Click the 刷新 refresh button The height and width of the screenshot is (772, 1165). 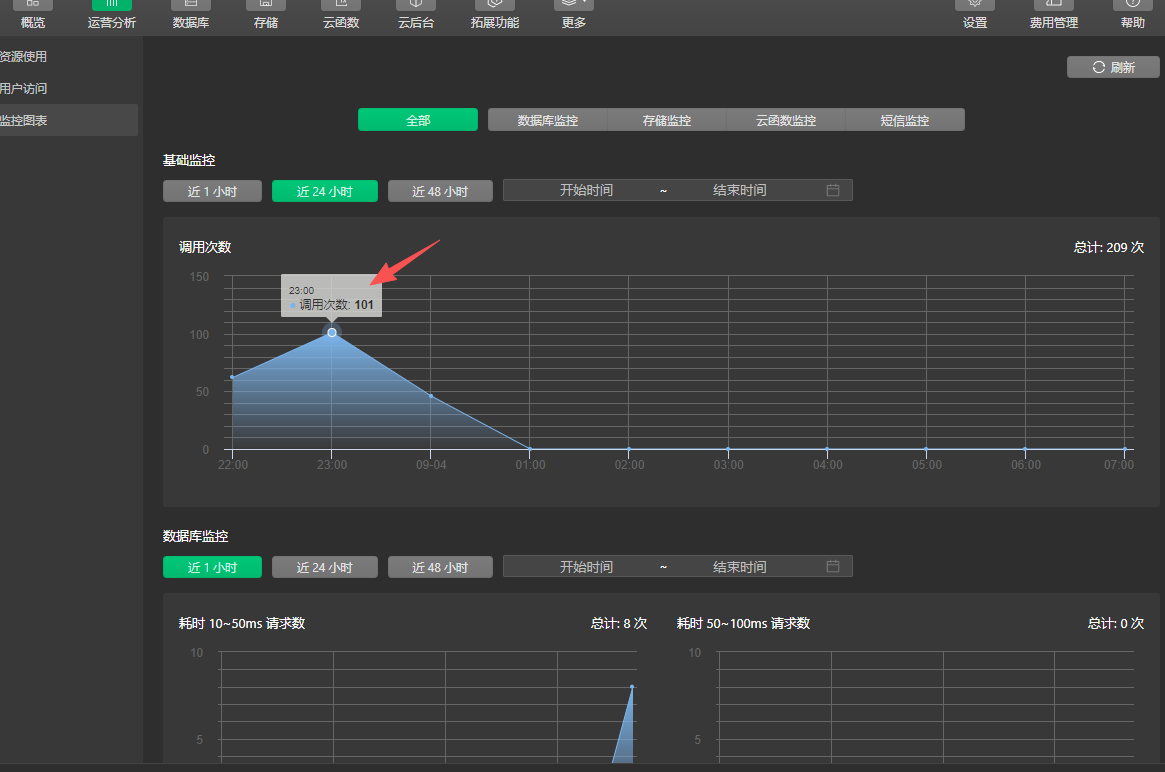click(x=1113, y=67)
